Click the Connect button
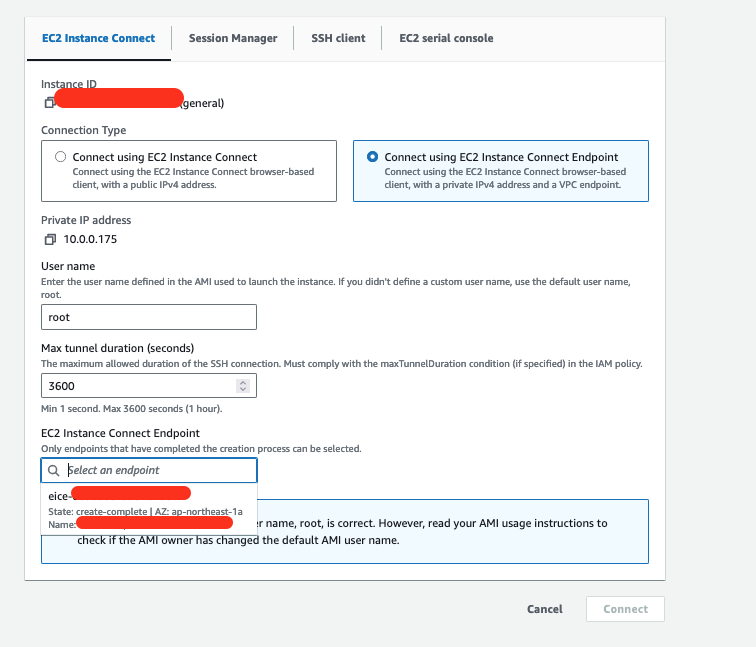The width and height of the screenshot is (756, 647). pos(625,609)
